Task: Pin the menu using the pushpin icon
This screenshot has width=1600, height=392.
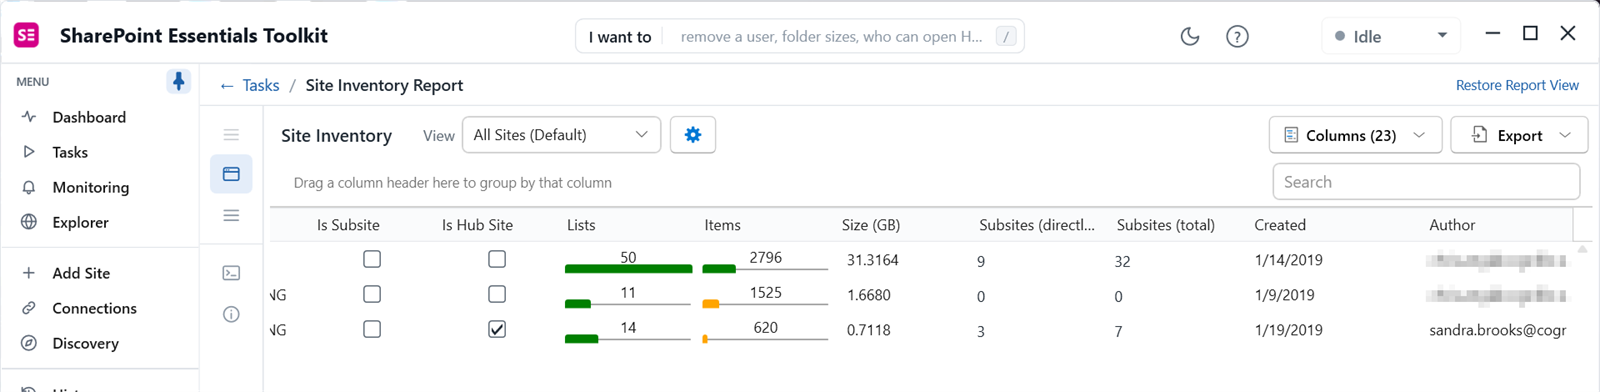Action: (x=178, y=81)
